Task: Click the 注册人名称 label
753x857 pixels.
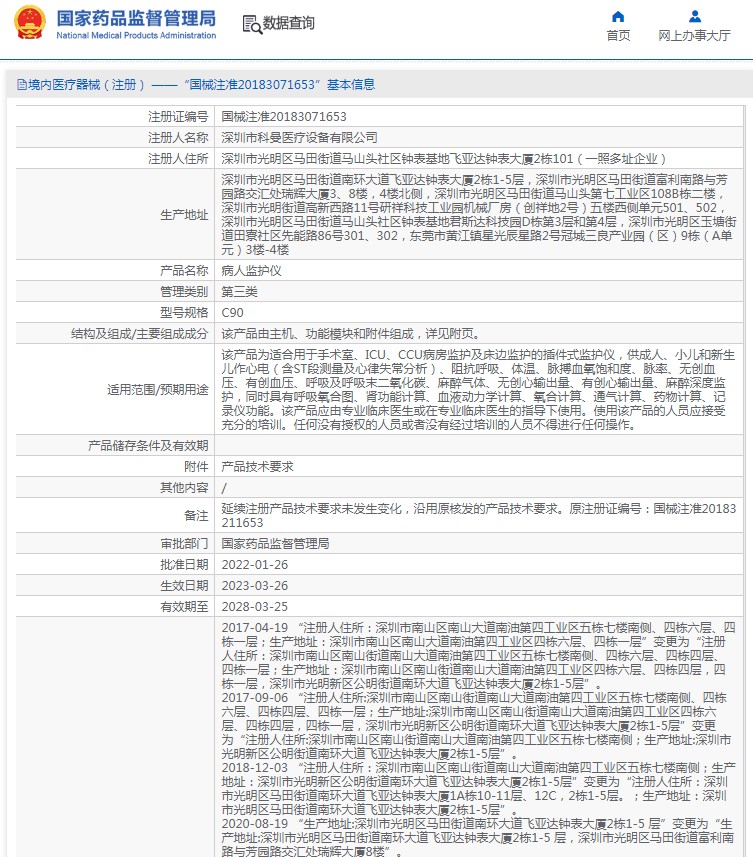Action: click(178, 138)
